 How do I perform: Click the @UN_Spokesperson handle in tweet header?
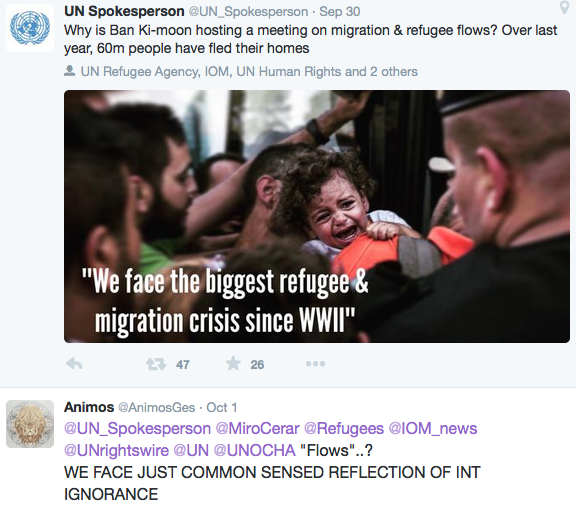248,12
